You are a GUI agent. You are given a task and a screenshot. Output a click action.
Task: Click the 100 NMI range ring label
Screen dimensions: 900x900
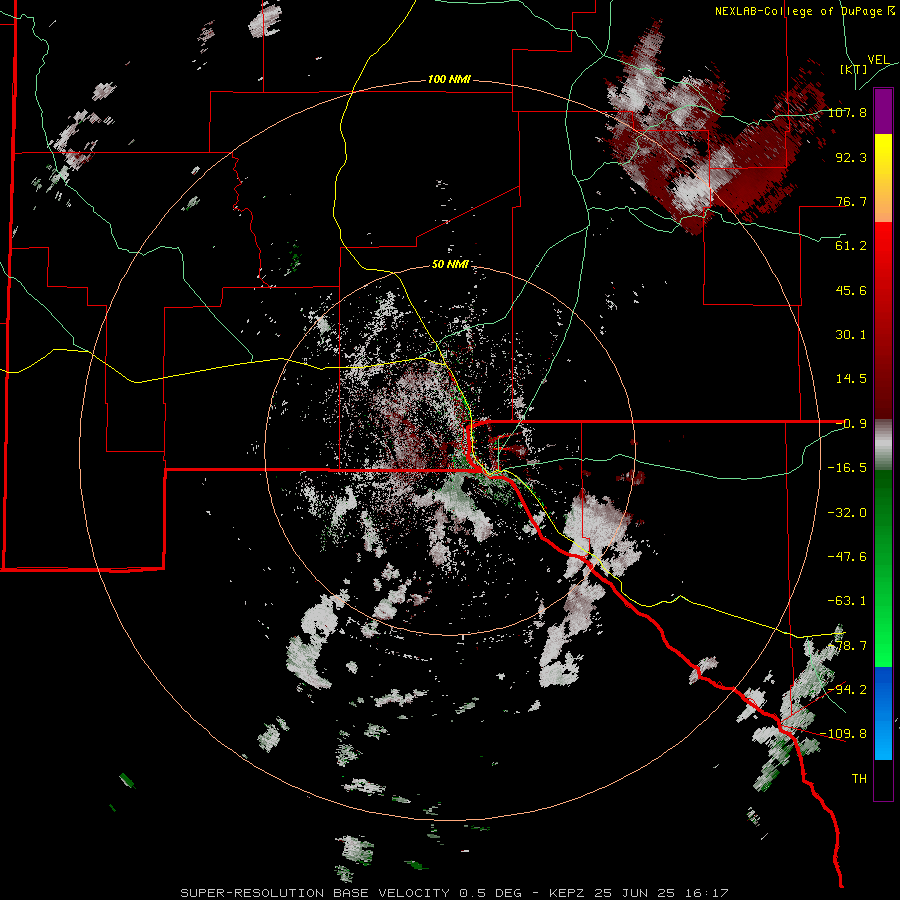tap(449, 79)
